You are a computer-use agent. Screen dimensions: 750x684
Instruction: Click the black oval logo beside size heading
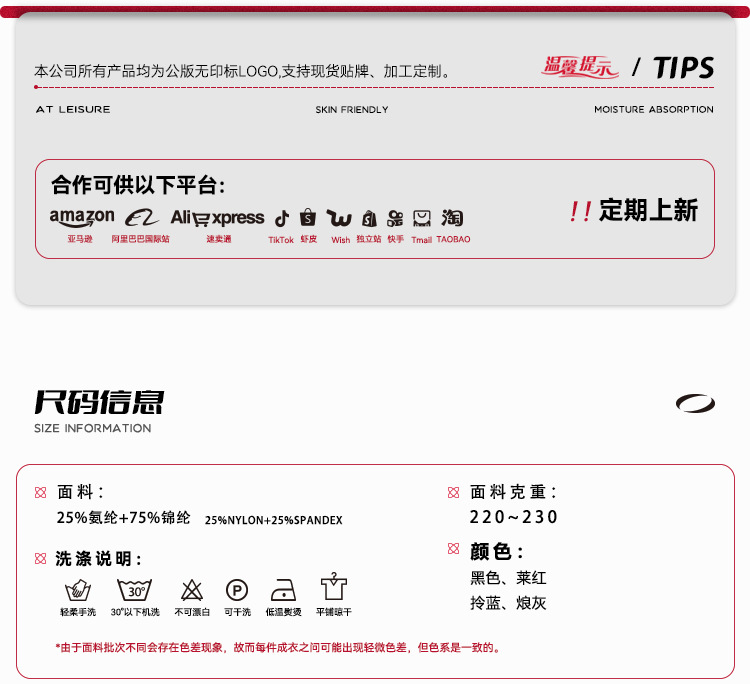[695, 403]
